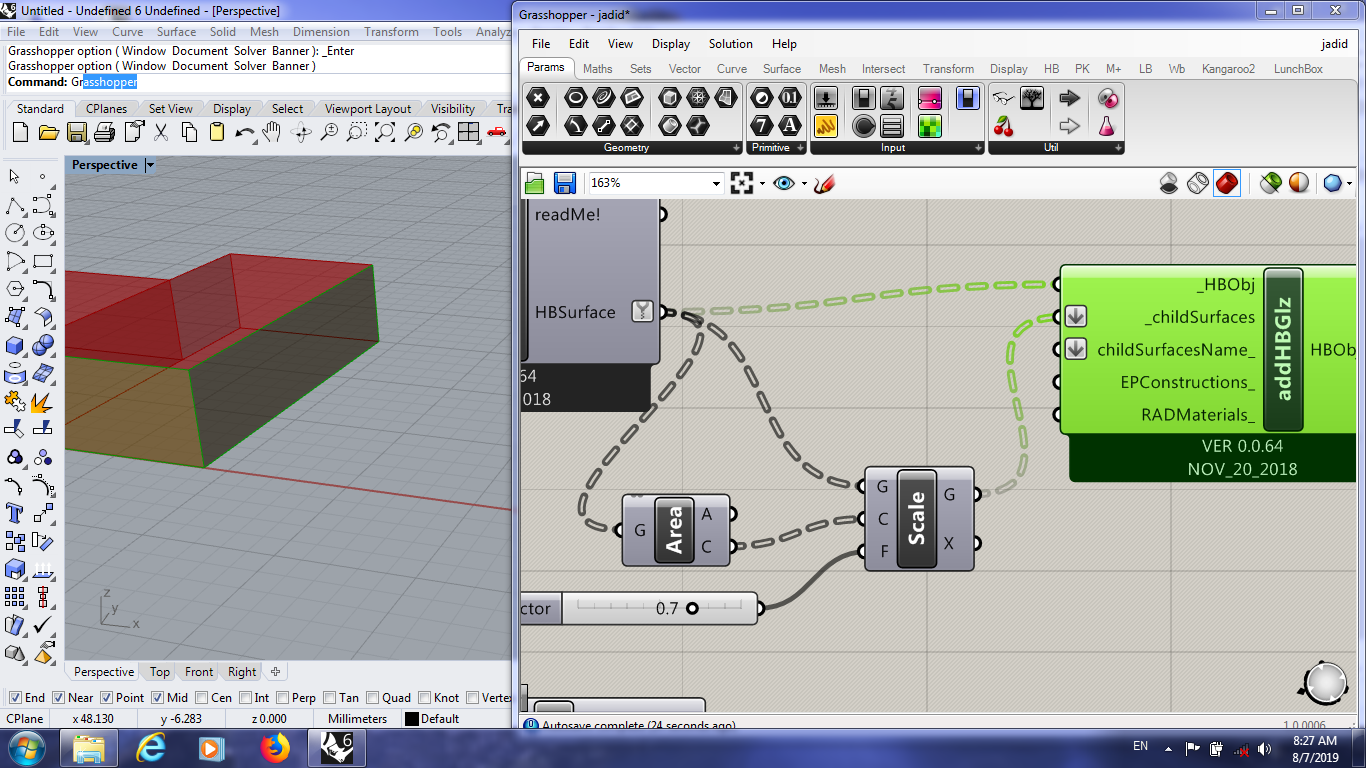The height and width of the screenshot is (768, 1366).
Task: Switch to the Kangaroo2 tab
Action: coord(1228,69)
